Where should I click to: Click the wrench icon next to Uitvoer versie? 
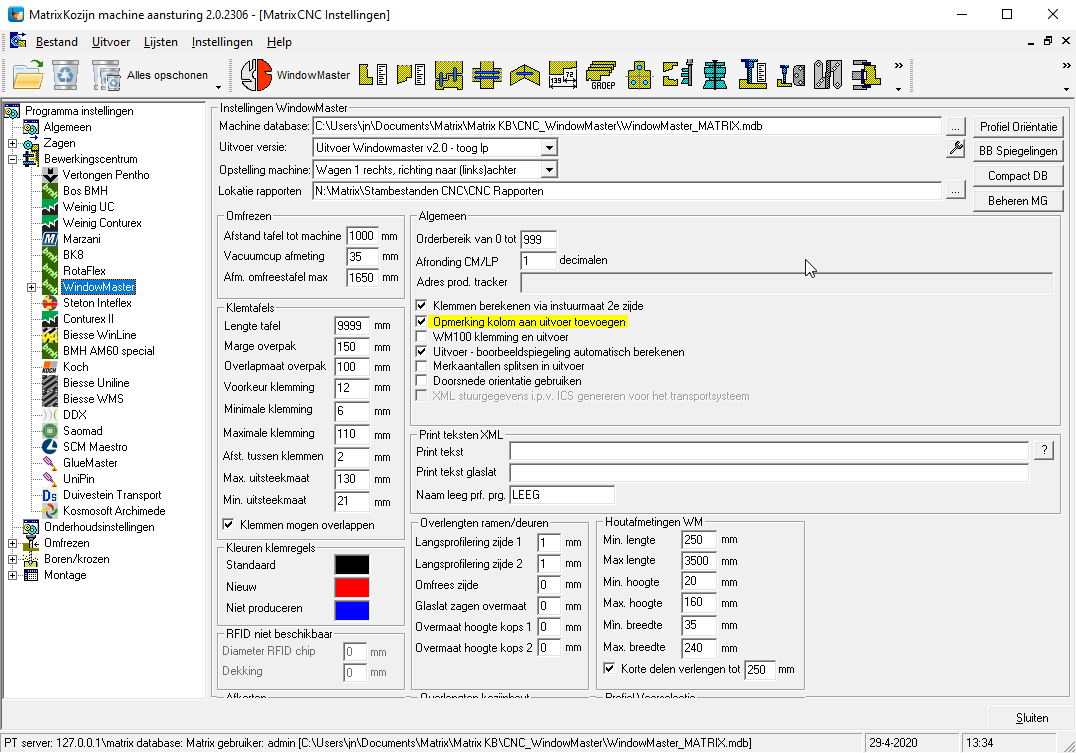pyautogui.click(x=956, y=148)
